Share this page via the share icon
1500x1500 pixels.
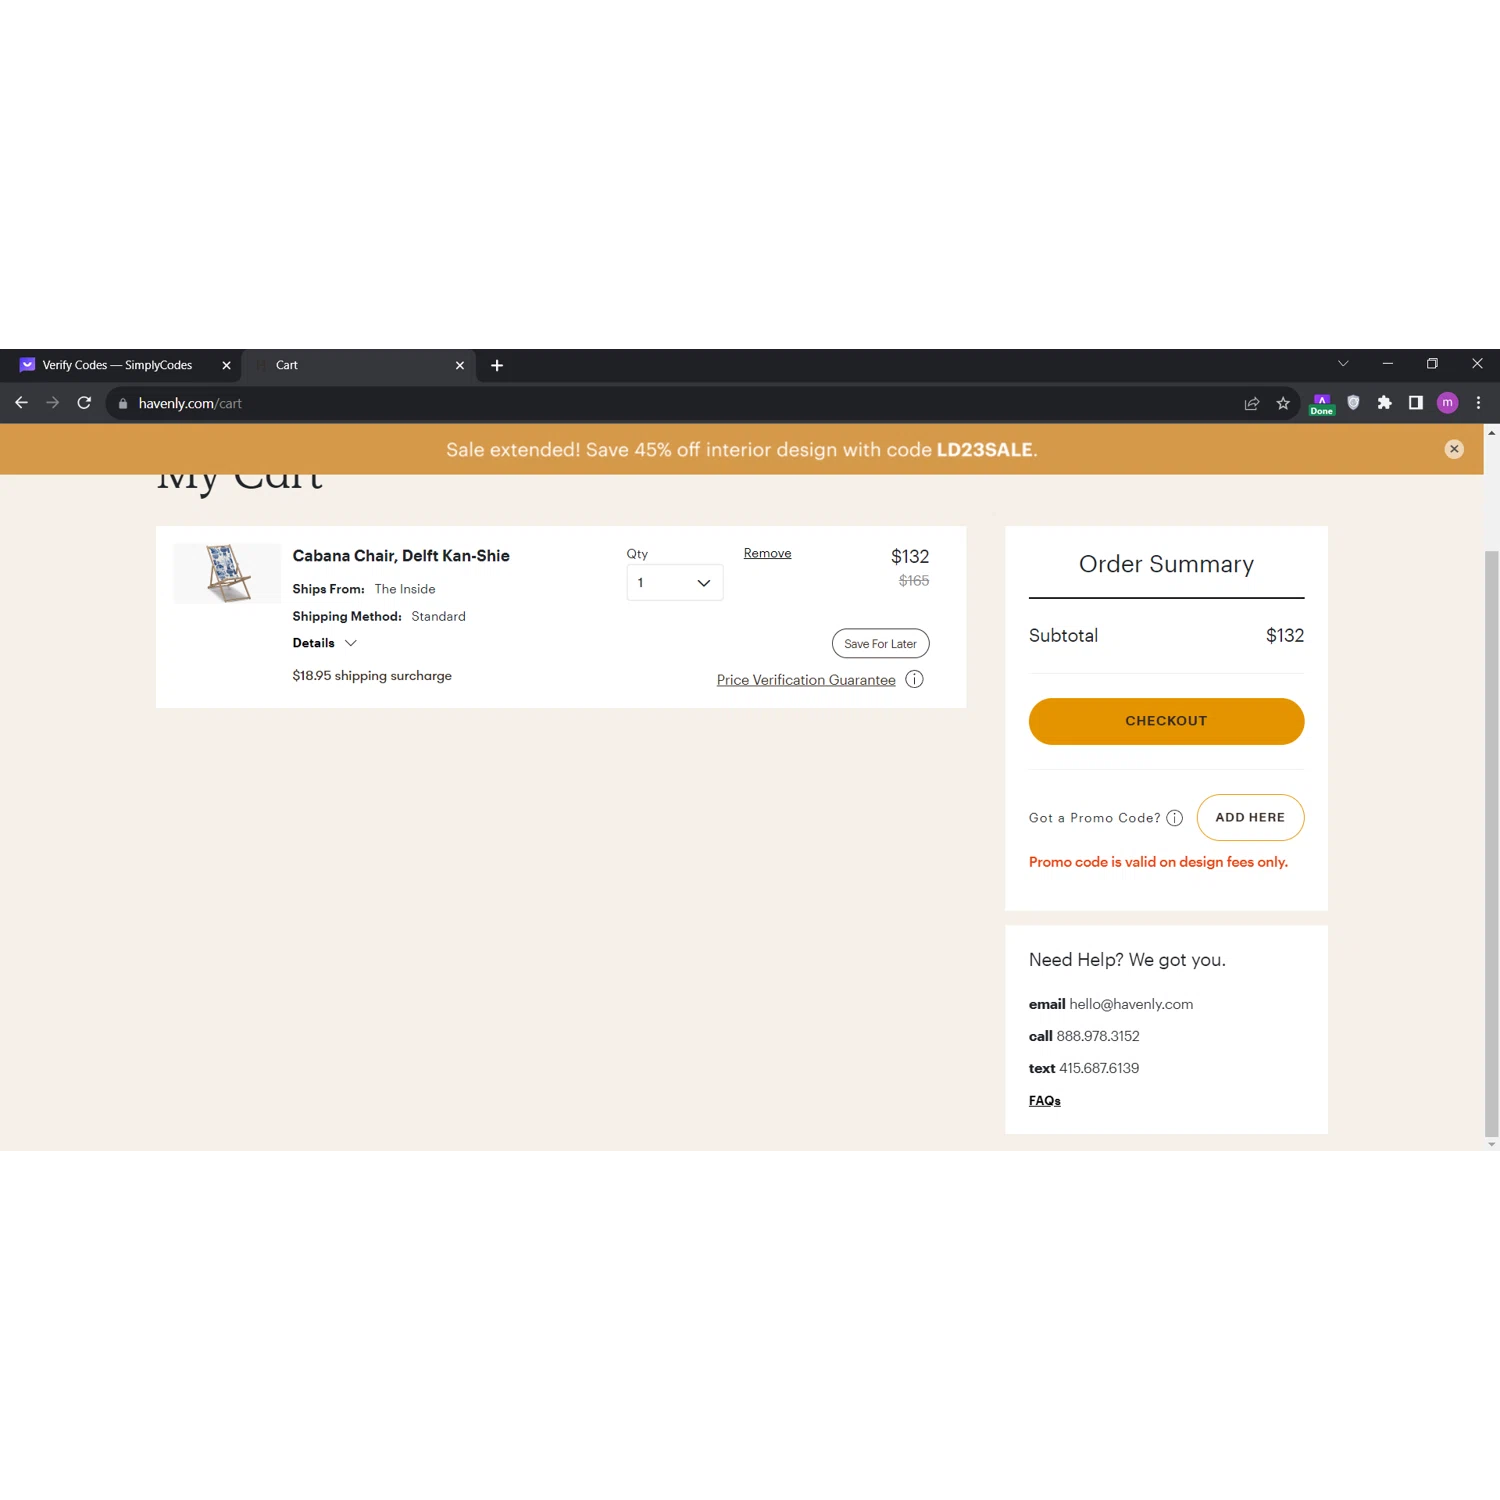[x=1251, y=403]
